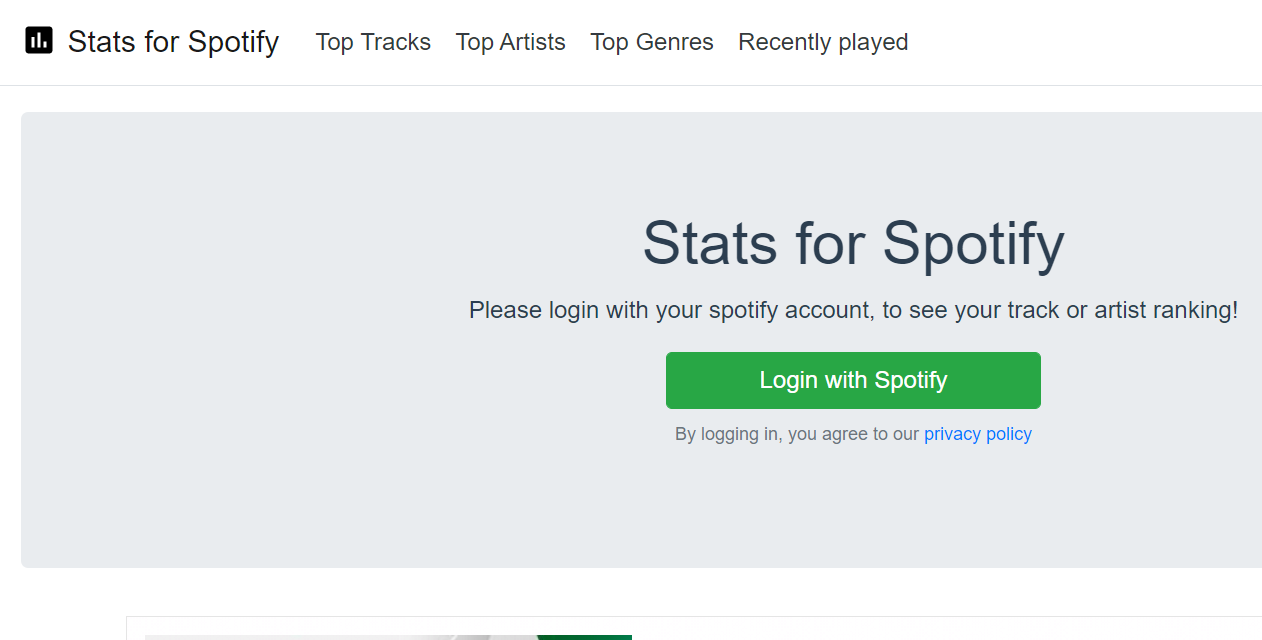
Task: Click the 'By logging in, you agree' text
Action: [x=798, y=434]
